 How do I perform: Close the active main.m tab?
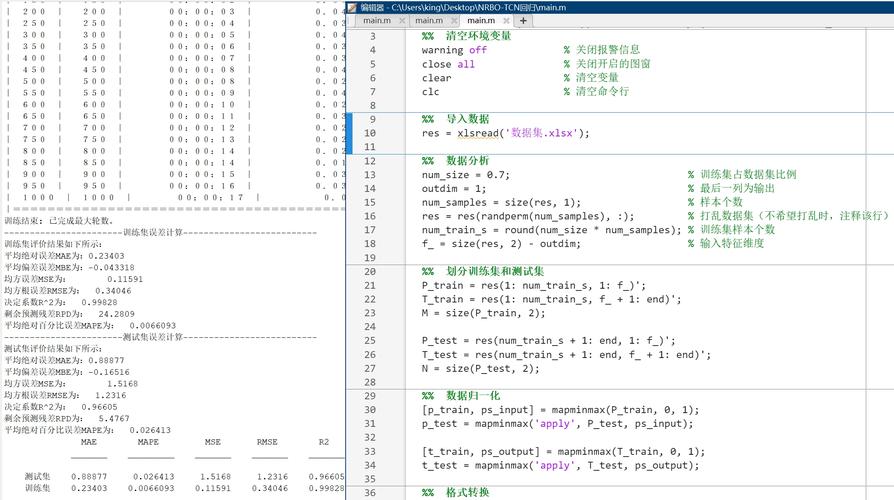(505, 20)
